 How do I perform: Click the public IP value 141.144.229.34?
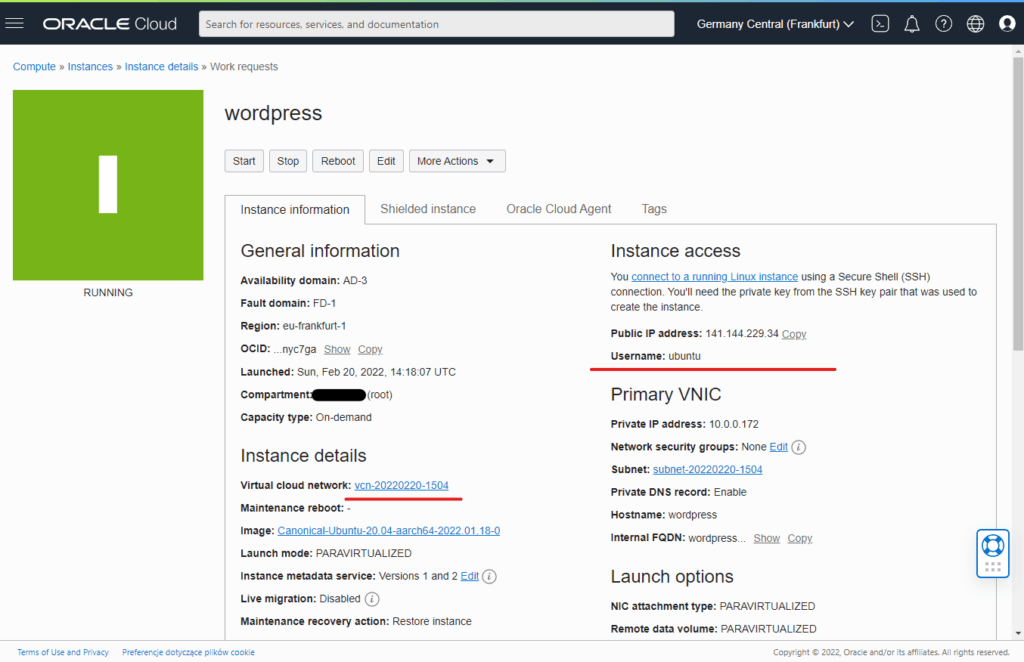(x=742, y=334)
